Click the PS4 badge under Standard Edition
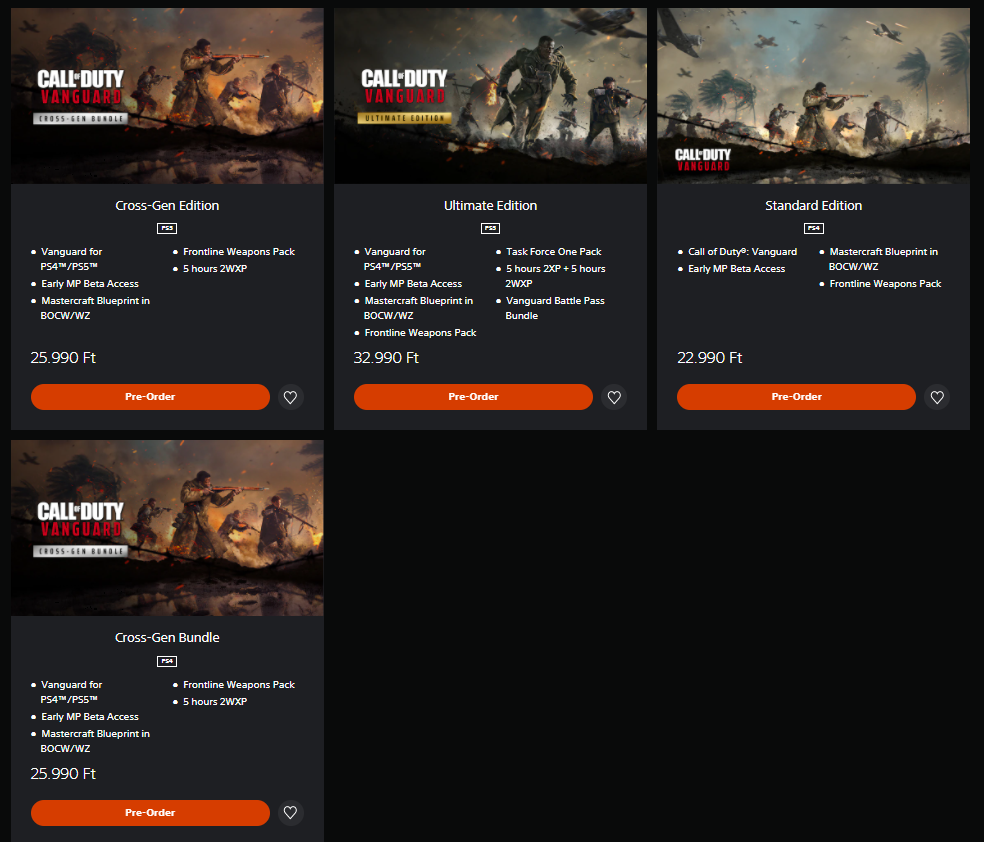Viewport: 984px width, 842px height. coord(813,228)
